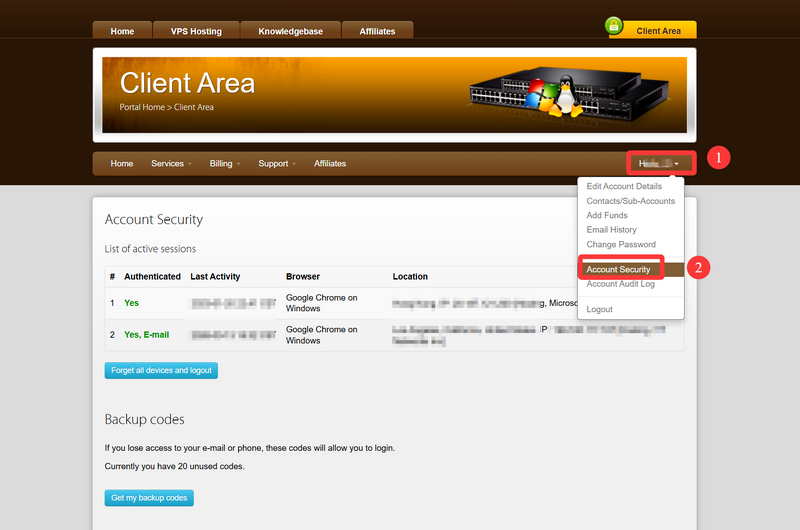The image size is (800, 530).
Task: Click the Get my backup codes button
Action: (x=148, y=498)
